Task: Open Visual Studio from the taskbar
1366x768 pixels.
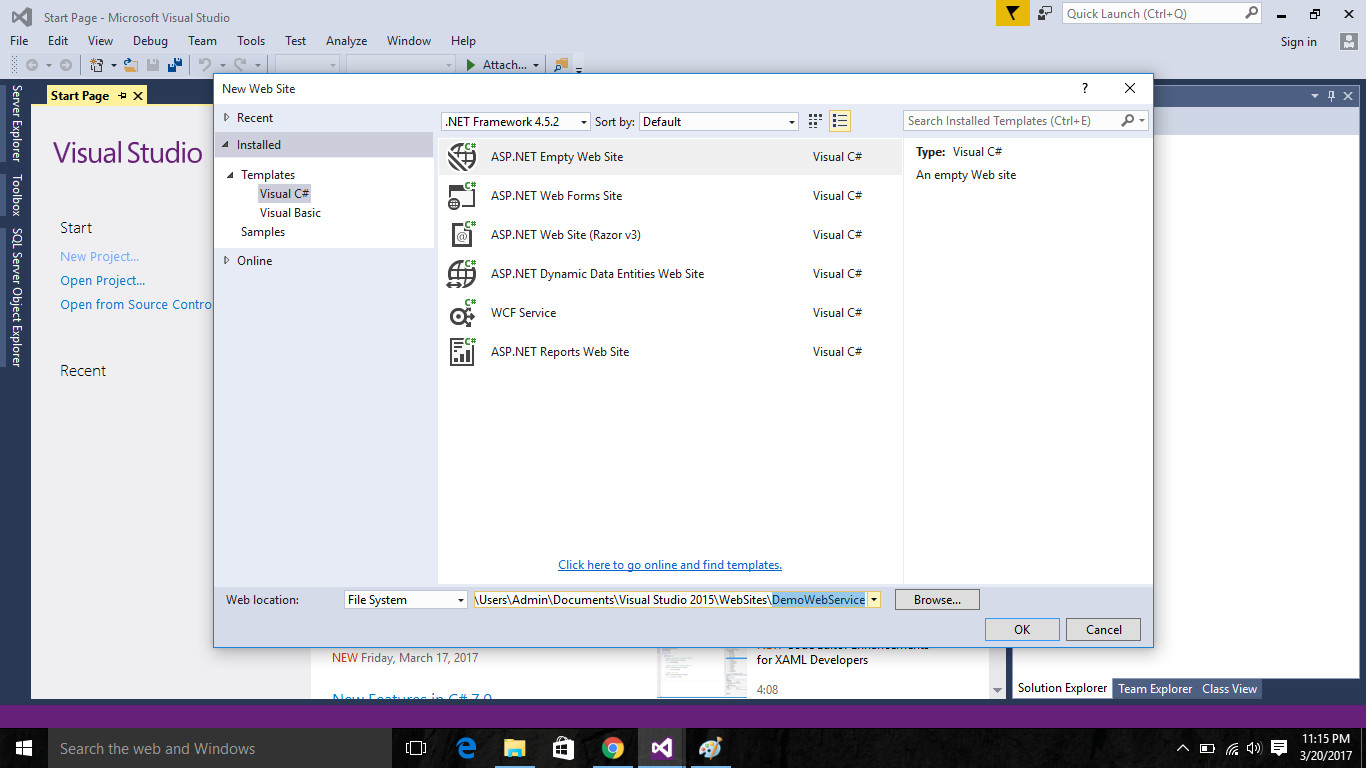Action: point(661,748)
